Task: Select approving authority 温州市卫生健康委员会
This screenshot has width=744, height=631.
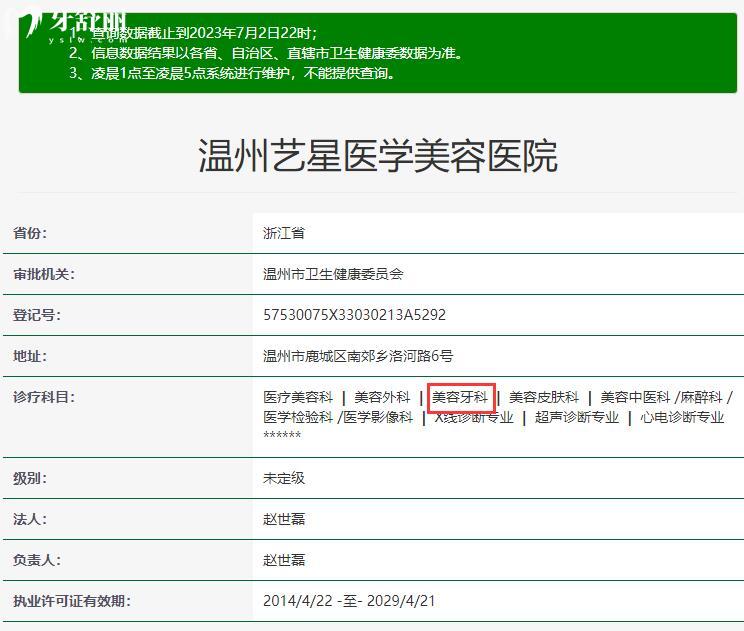Action: [x=333, y=274]
